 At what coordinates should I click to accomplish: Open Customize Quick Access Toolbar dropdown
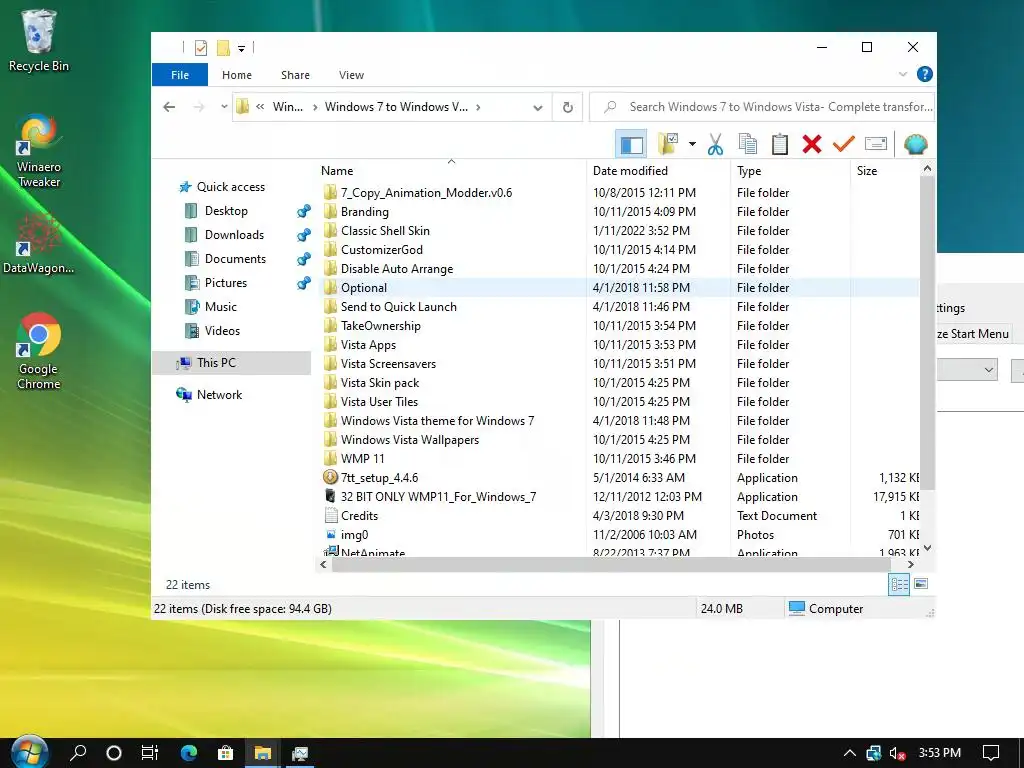coord(241,48)
